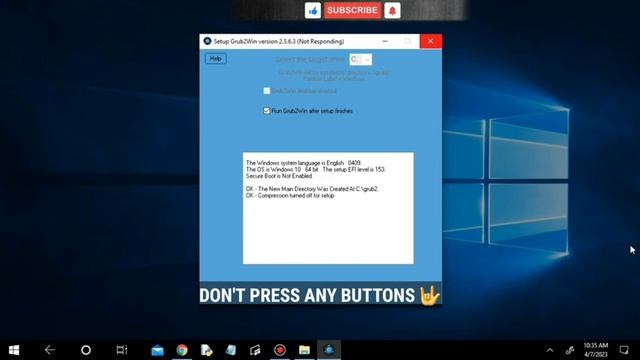The width and height of the screenshot is (640, 360).
Task: Open Cortana circle on the taskbar
Action: (x=86, y=350)
